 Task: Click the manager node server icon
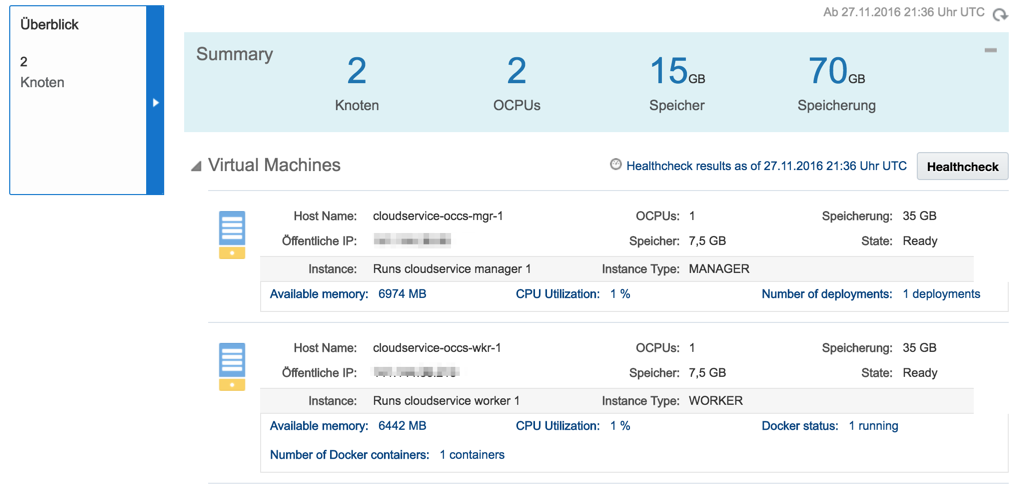click(232, 234)
